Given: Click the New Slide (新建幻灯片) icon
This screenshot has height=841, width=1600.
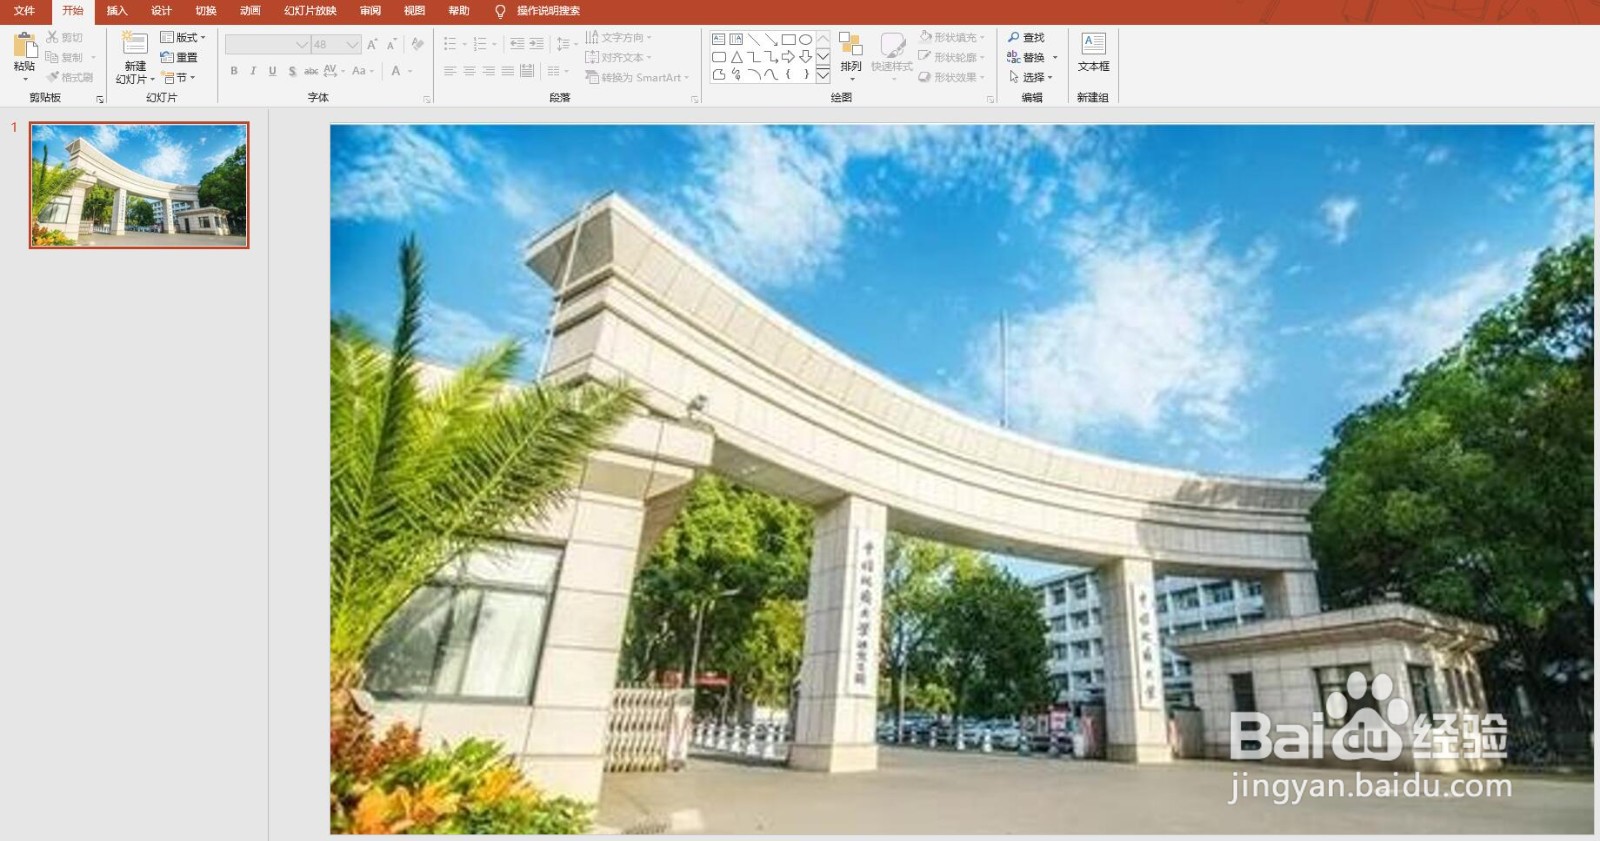Looking at the screenshot, I should click(135, 43).
